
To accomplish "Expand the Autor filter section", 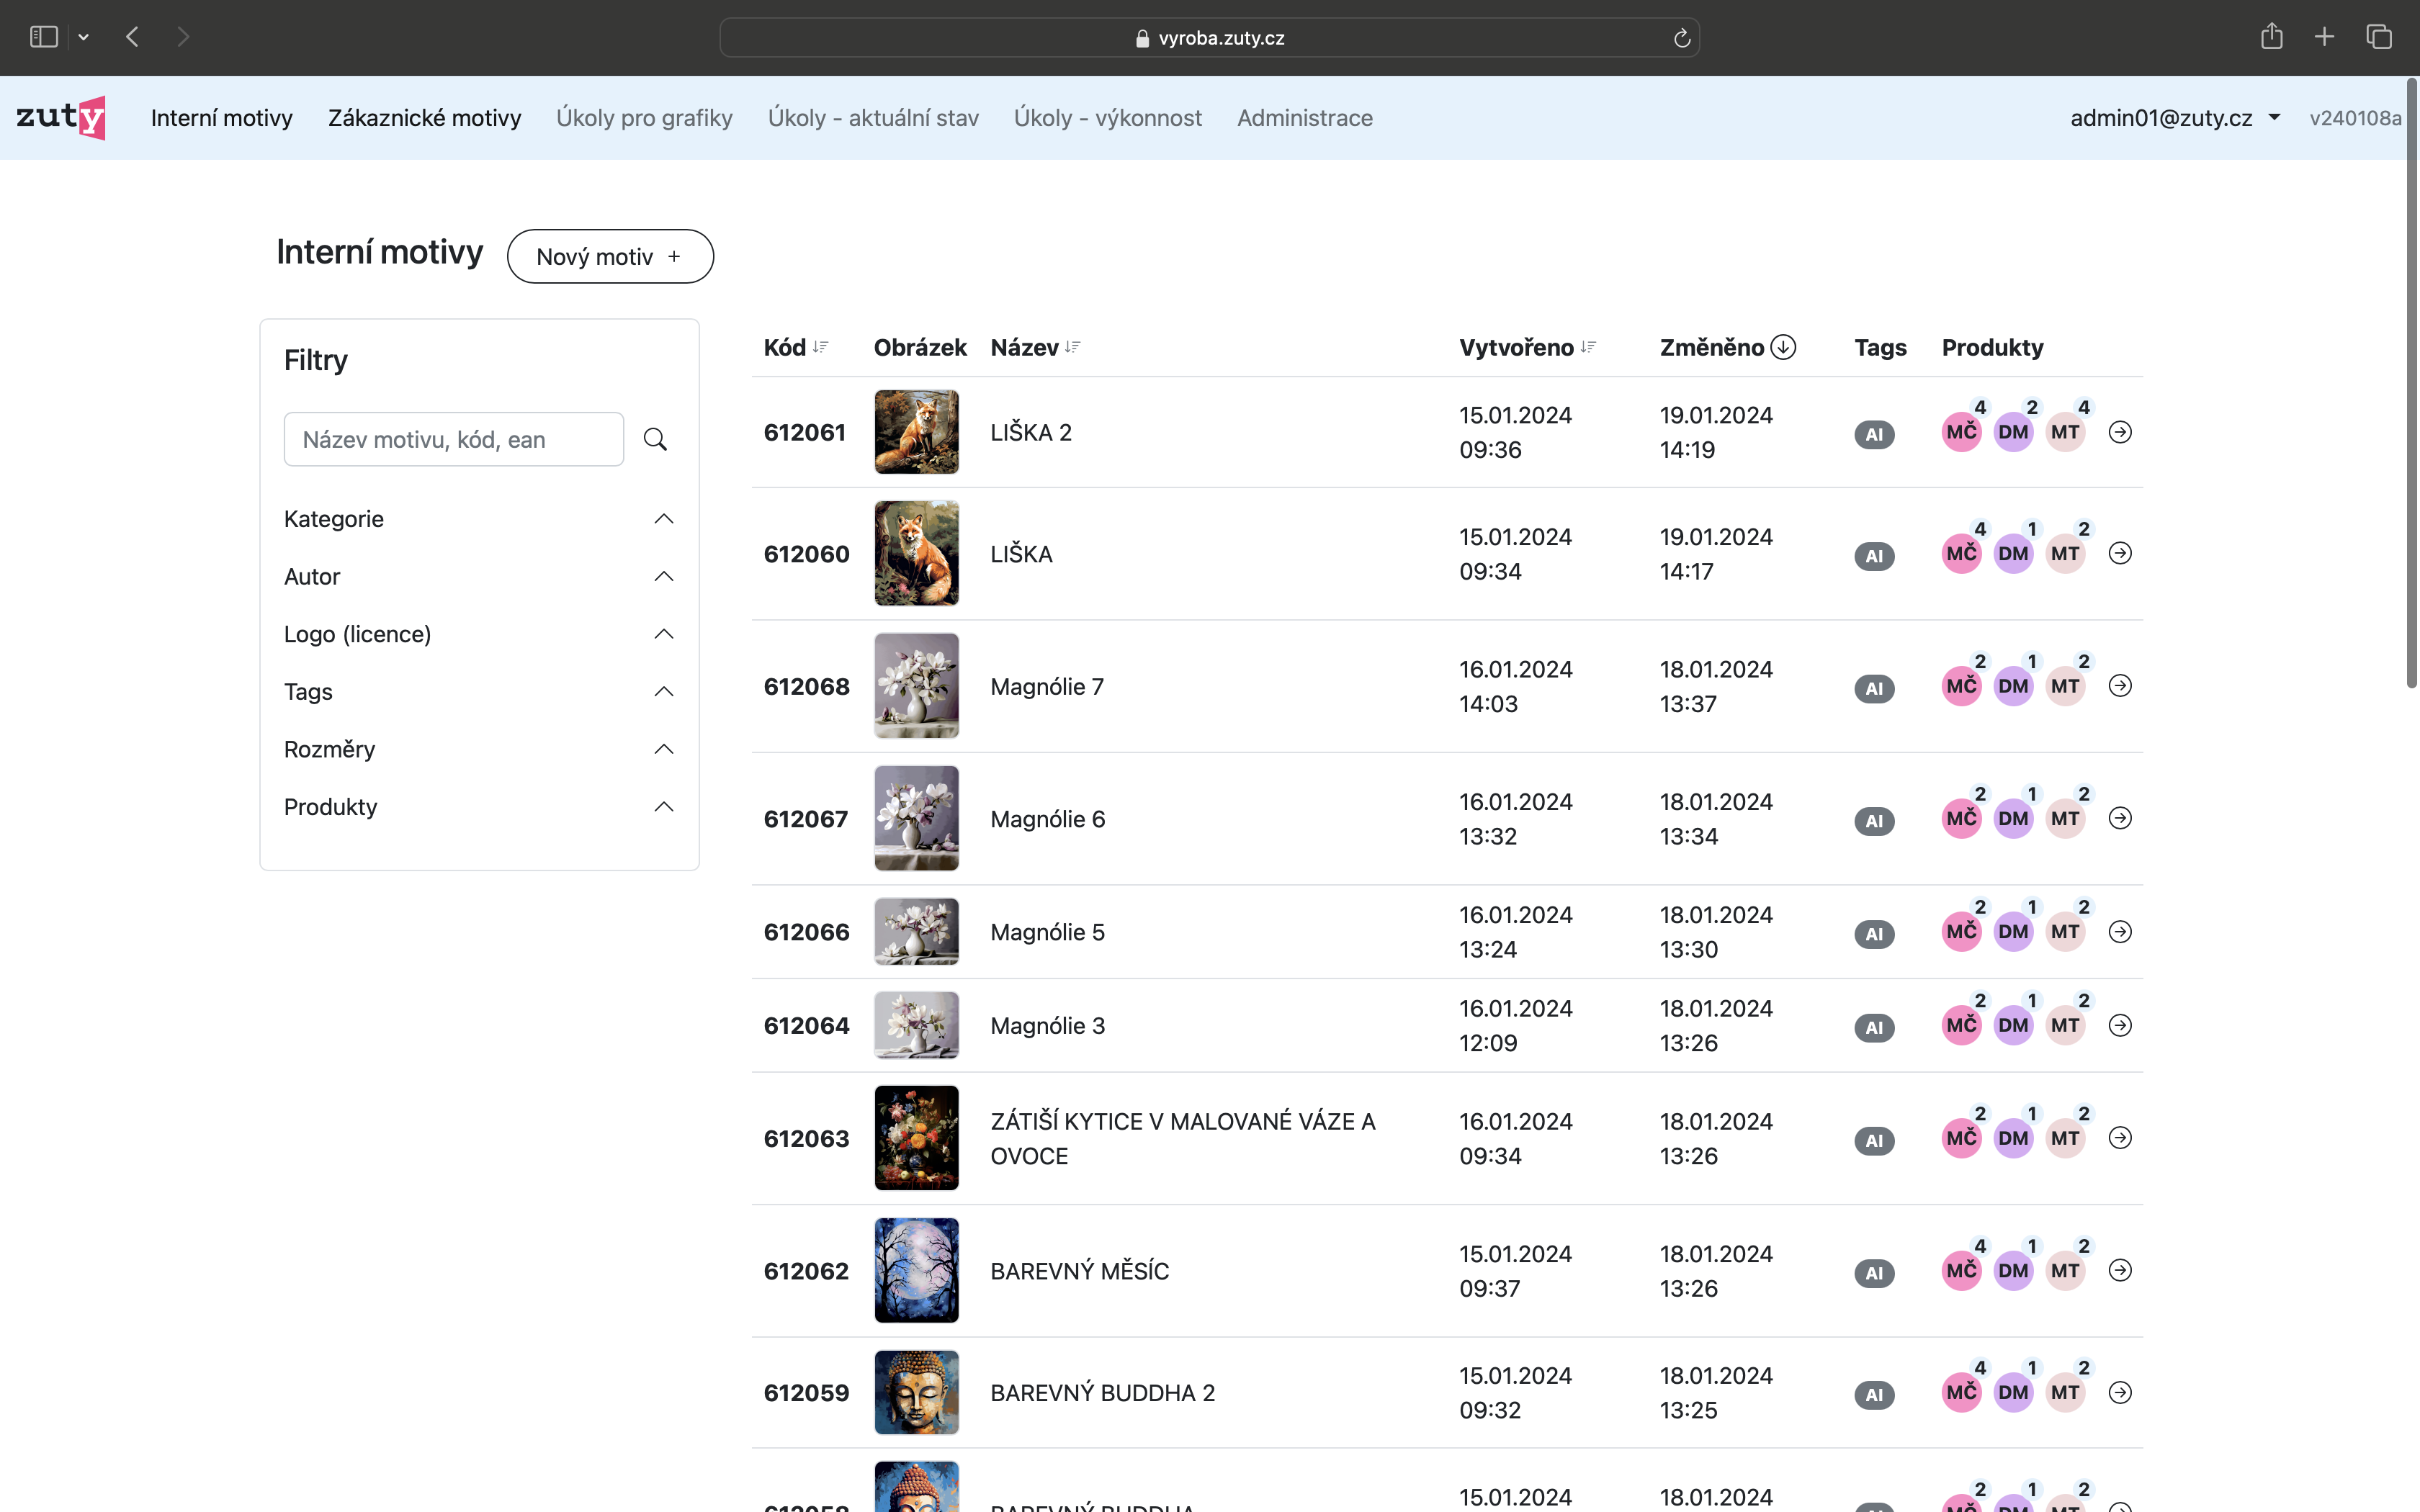I will [x=663, y=577].
